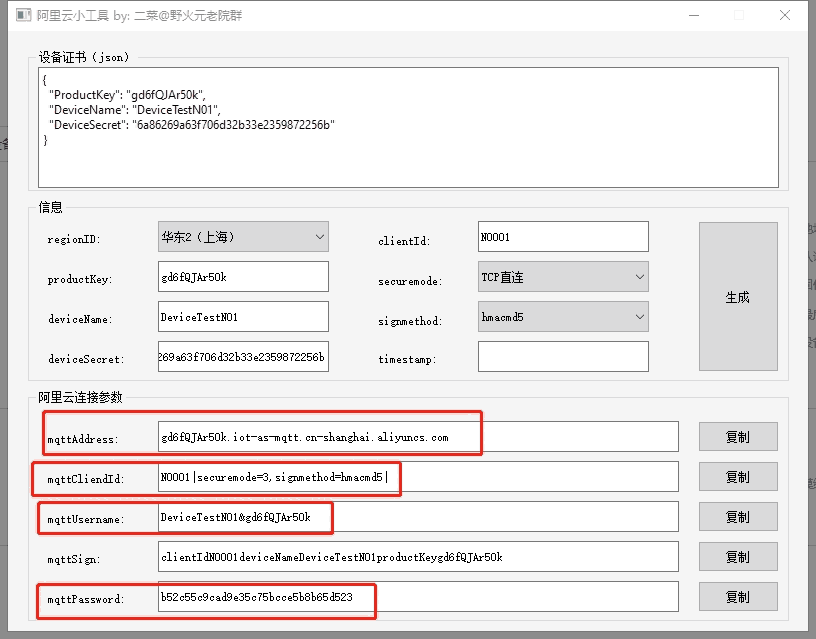Click the empty timestamp field
The height and width of the screenshot is (639, 816).
pyautogui.click(x=563, y=357)
